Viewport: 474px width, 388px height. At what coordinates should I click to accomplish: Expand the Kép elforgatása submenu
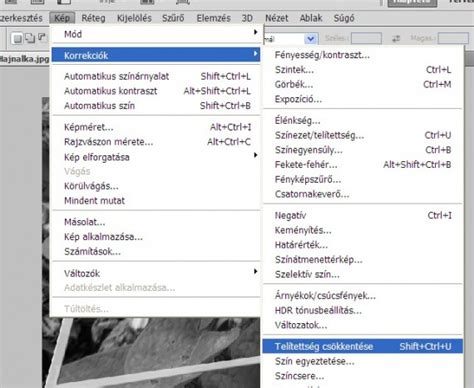point(156,157)
